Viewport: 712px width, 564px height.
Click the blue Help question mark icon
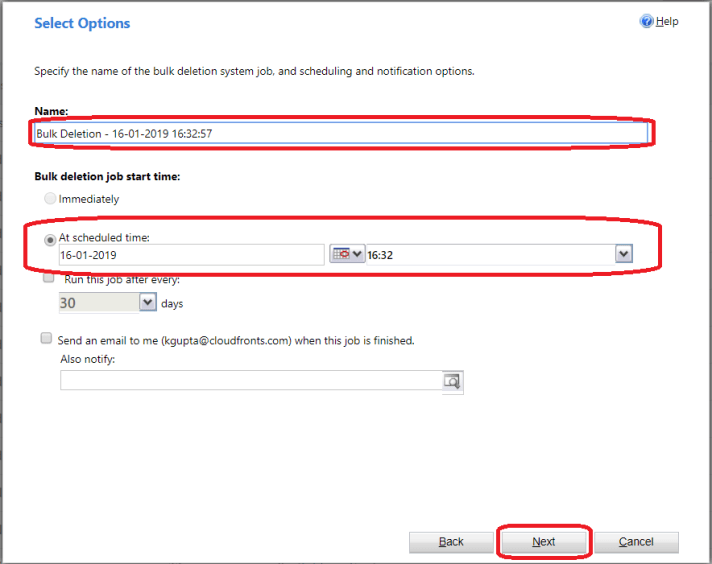click(646, 21)
